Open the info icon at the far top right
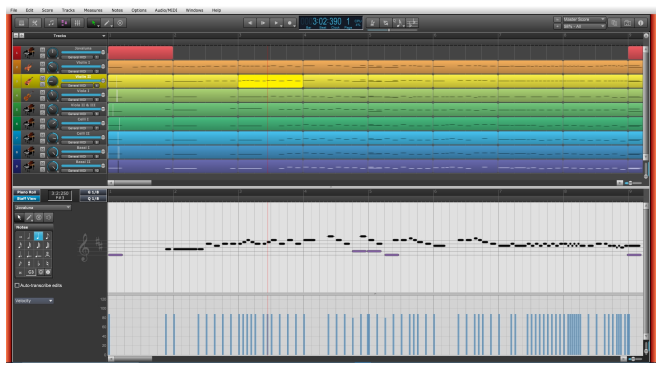 (x=641, y=23)
